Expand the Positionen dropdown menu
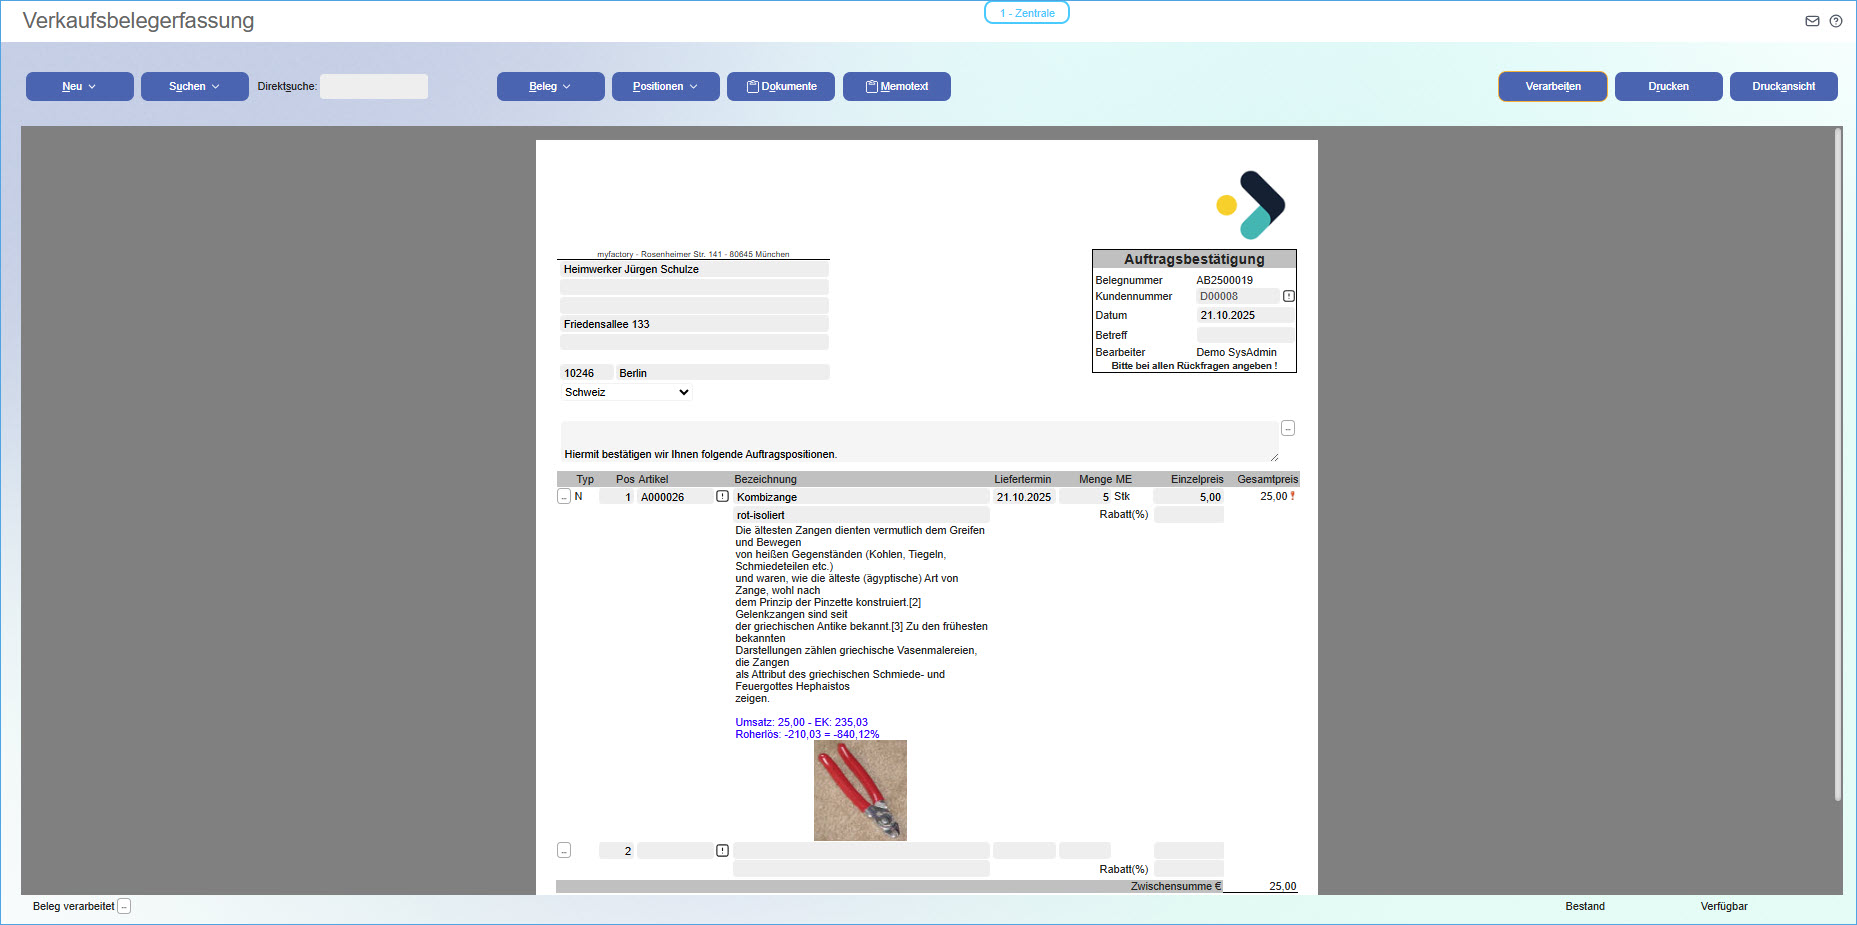The image size is (1857, 925). pyautogui.click(x=666, y=86)
